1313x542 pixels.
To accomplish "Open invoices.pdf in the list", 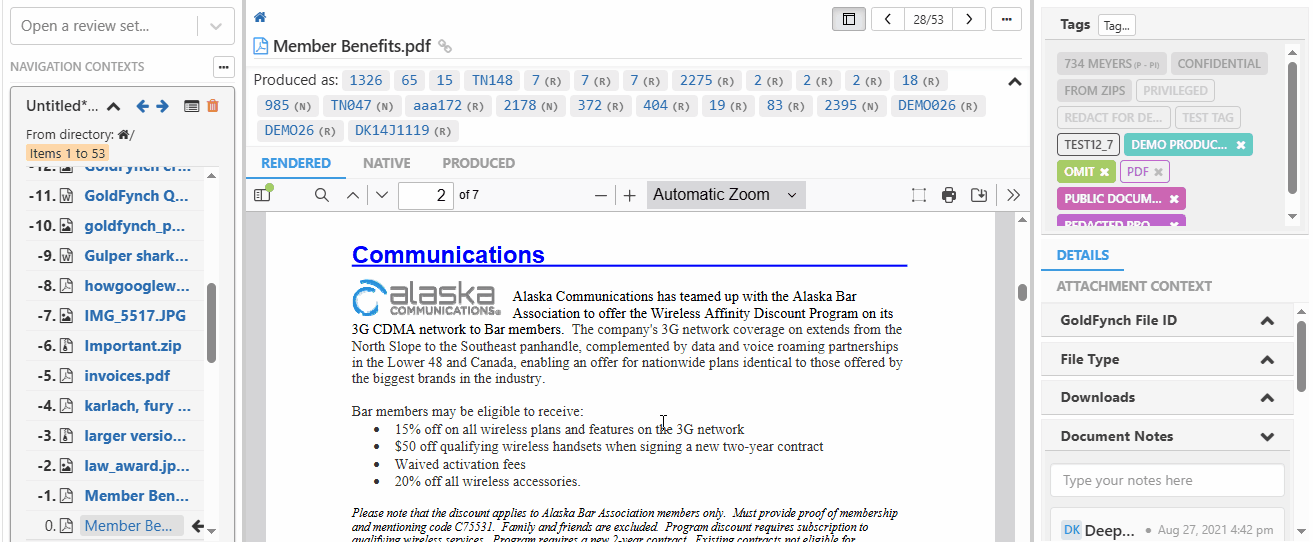I will coord(128,376).
